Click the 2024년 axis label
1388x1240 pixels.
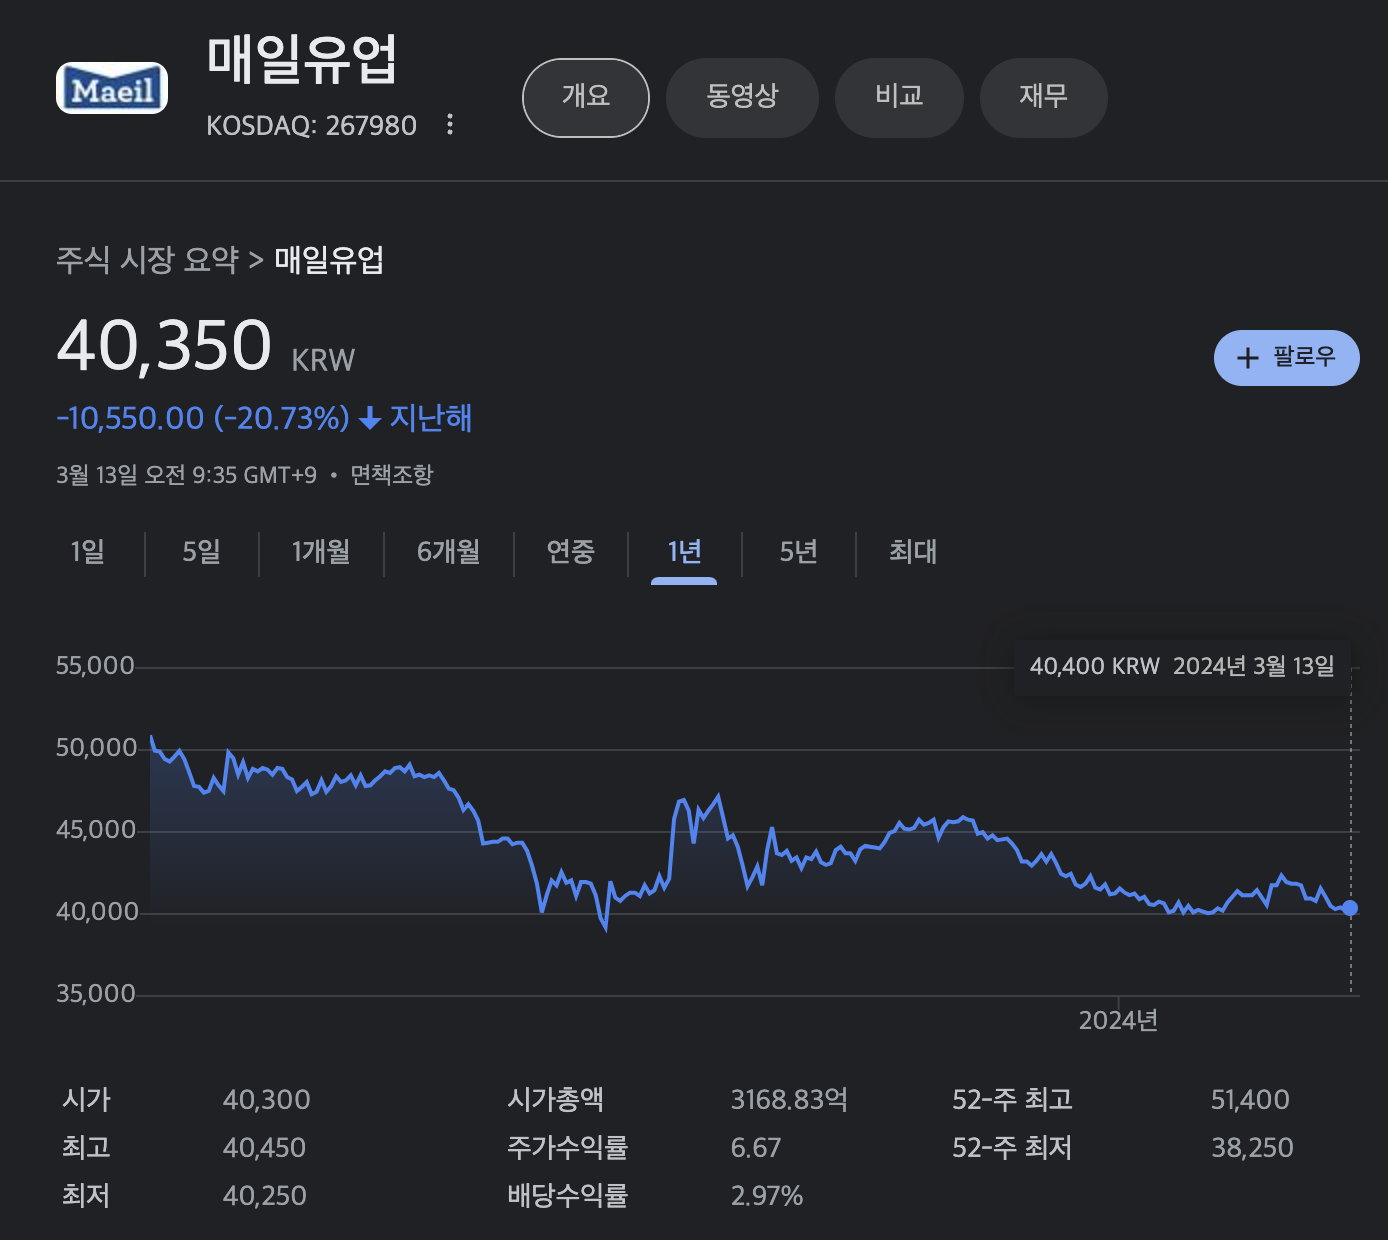pos(1118,1021)
